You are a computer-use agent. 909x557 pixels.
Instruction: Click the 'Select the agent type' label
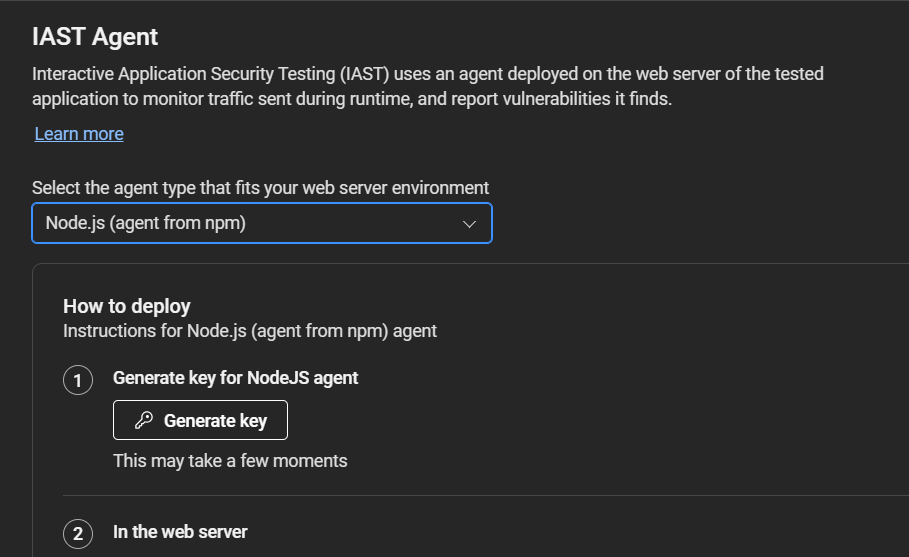click(260, 187)
